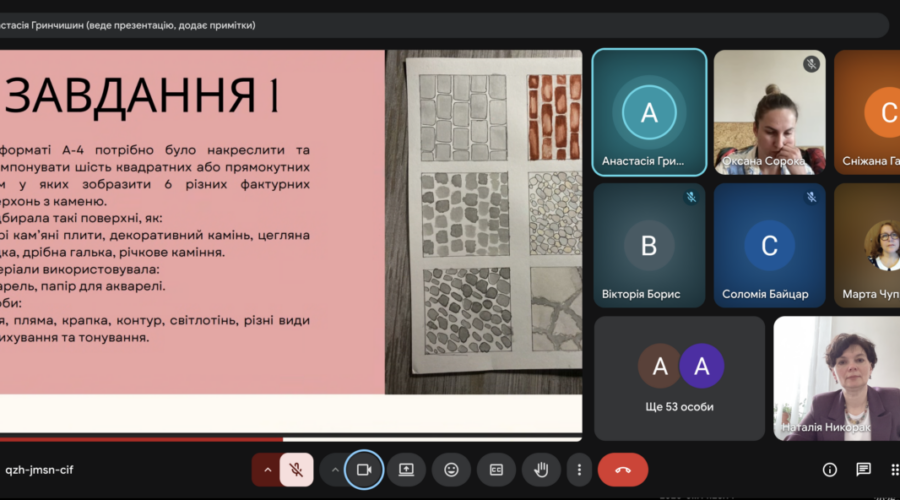Click the letter A avatar of Анастасія
The height and width of the screenshot is (500, 900).
(649, 112)
